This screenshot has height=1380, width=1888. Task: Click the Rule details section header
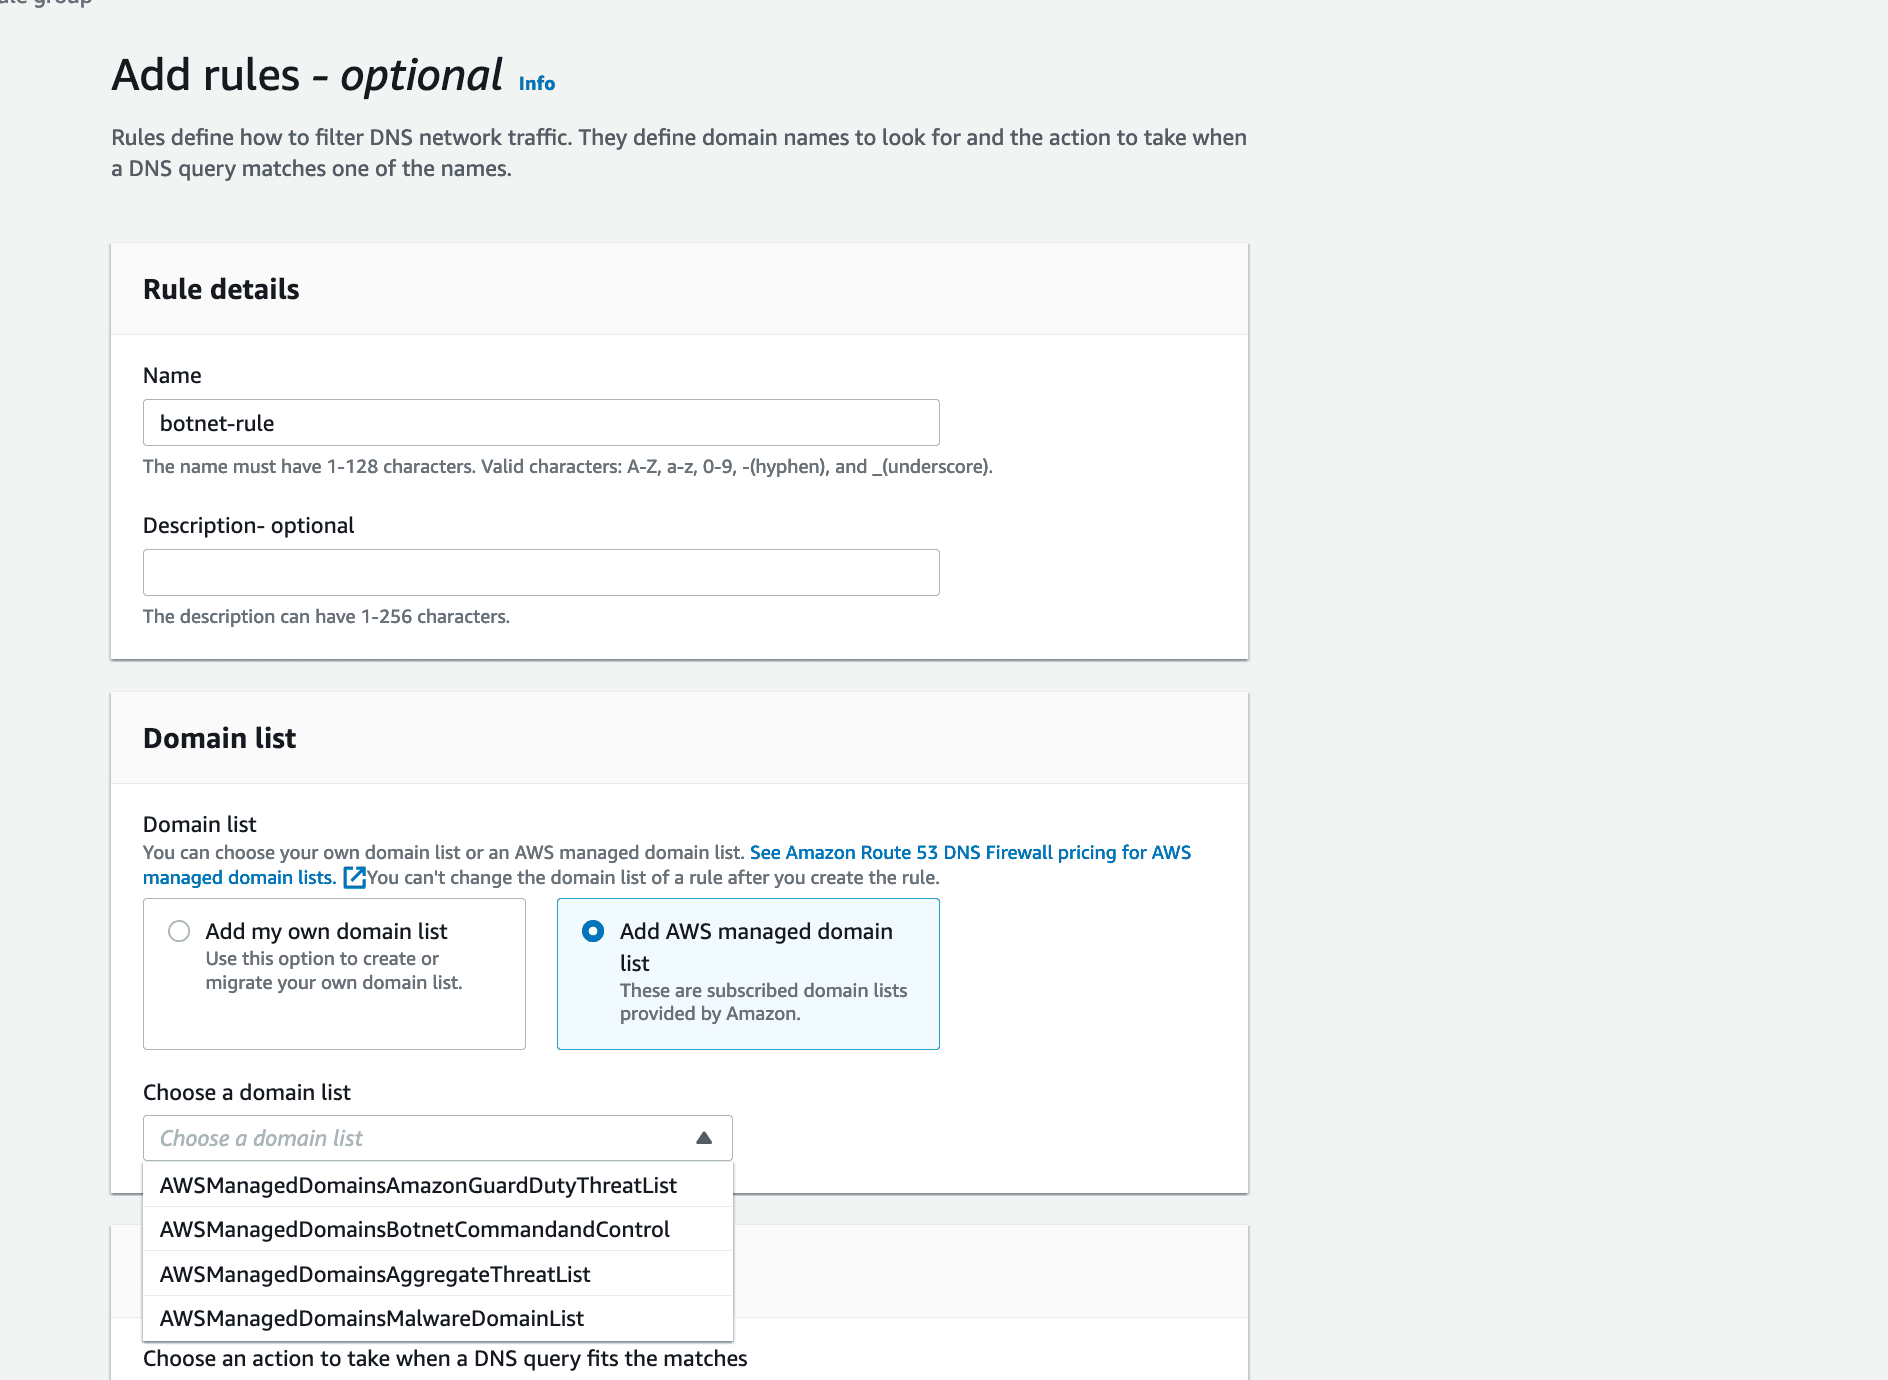click(221, 289)
